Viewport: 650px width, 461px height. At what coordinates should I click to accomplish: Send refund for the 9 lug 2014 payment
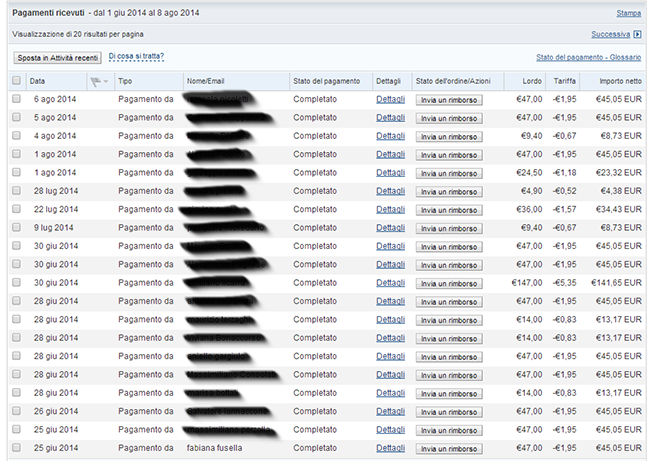(x=449, y=228)
